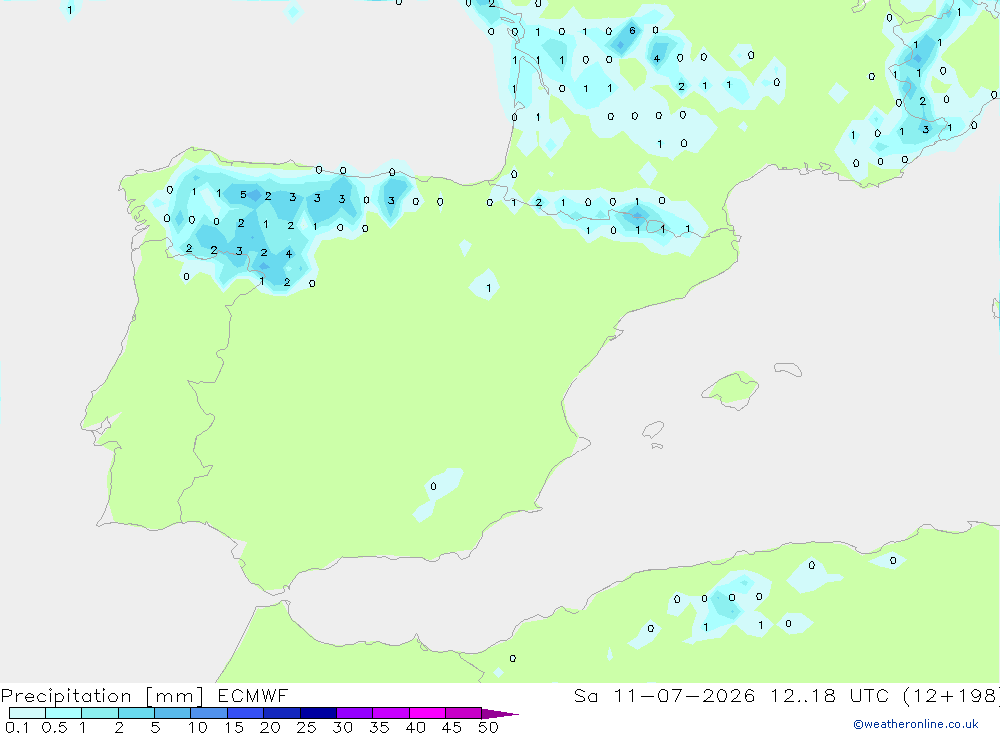Click the legend label '40'
Screen dimensions: 1000x733
(x=416, y=727)
